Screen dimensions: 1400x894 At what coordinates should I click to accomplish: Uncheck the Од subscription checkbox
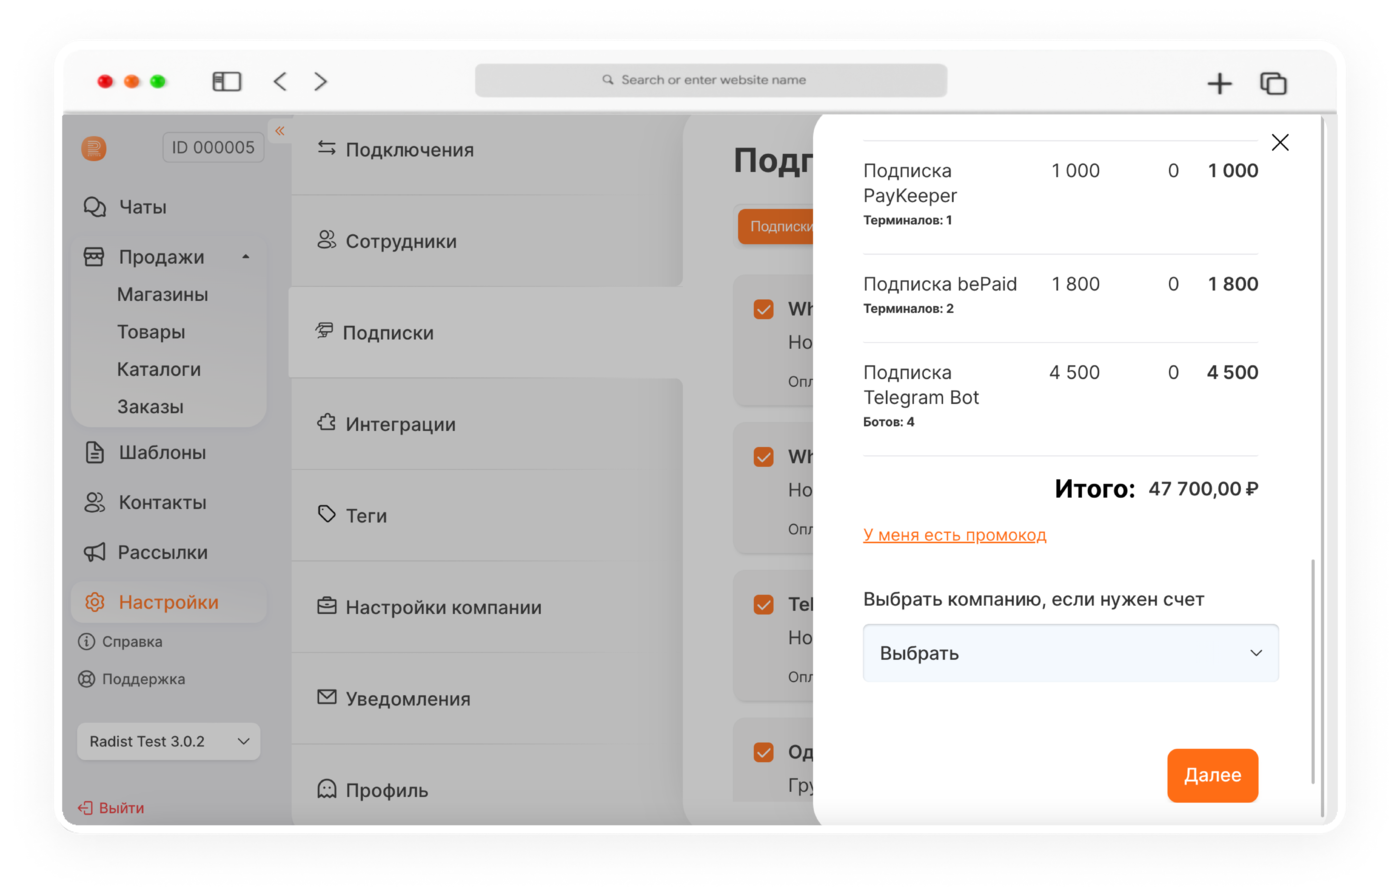click(x=764, y=752)
